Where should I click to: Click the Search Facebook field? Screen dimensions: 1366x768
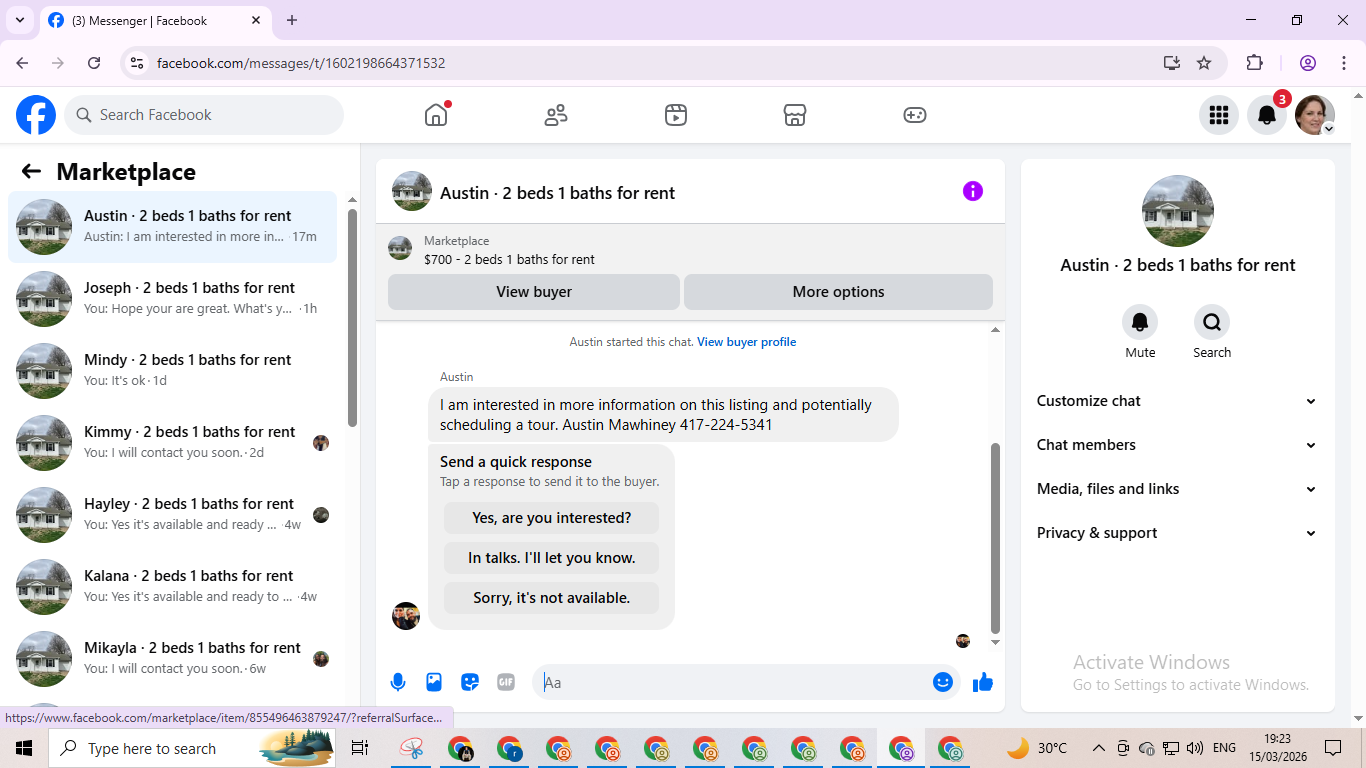pyautogui.click(x=204, y=115)
